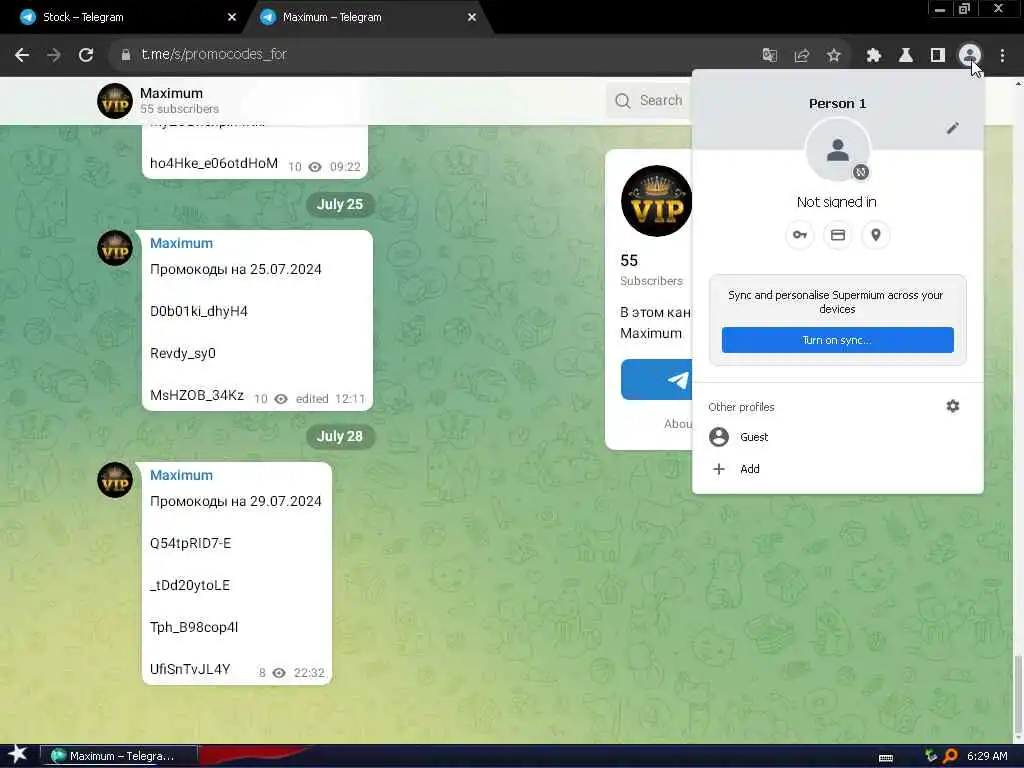Screen dimensions: 1024x768
Task: Open the extensions puzzle icon
Action: pyautogui.click(x=873, y=55)
